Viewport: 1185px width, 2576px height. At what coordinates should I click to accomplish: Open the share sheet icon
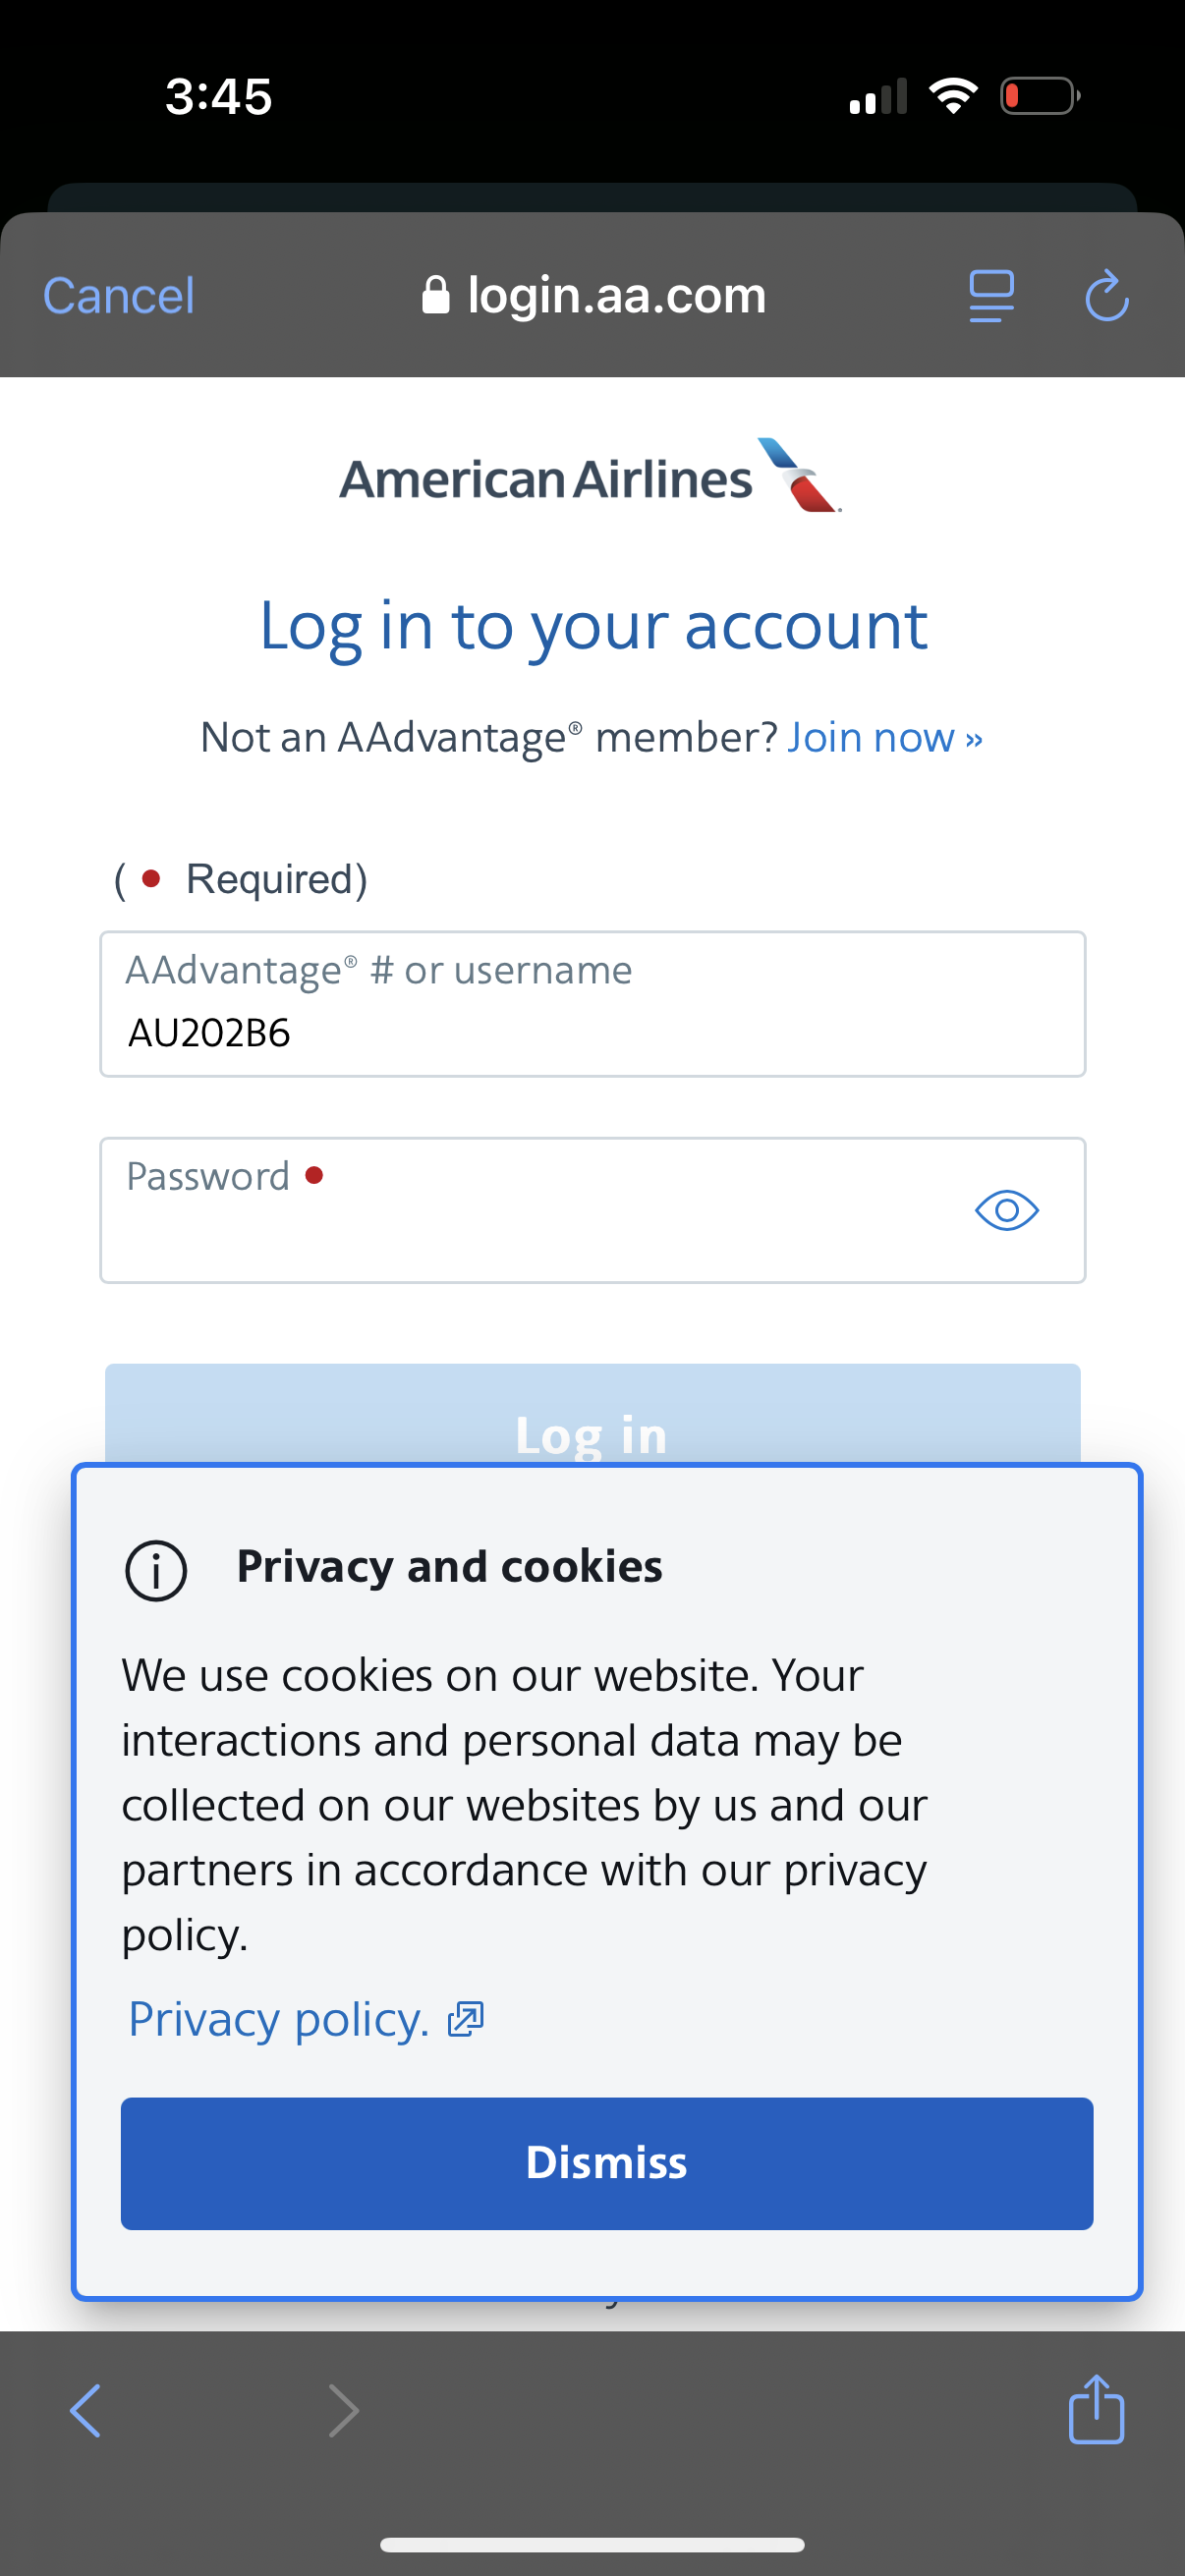pos(1096,2410)
